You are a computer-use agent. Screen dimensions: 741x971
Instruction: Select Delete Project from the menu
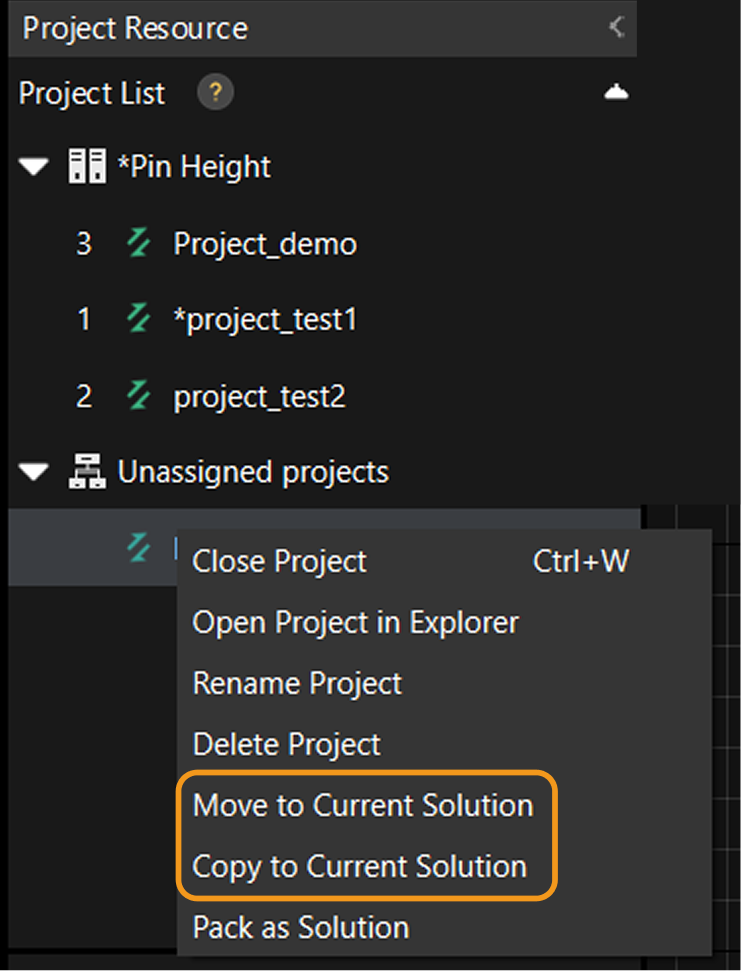coord(286,744)
